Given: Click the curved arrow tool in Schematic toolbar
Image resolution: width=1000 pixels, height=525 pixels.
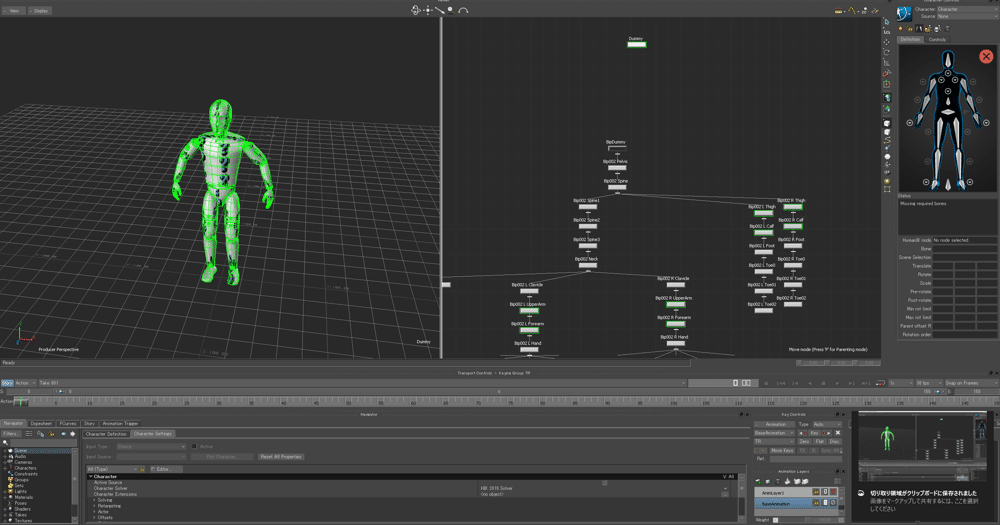Looking at the screenshot, I should [463, 10].
